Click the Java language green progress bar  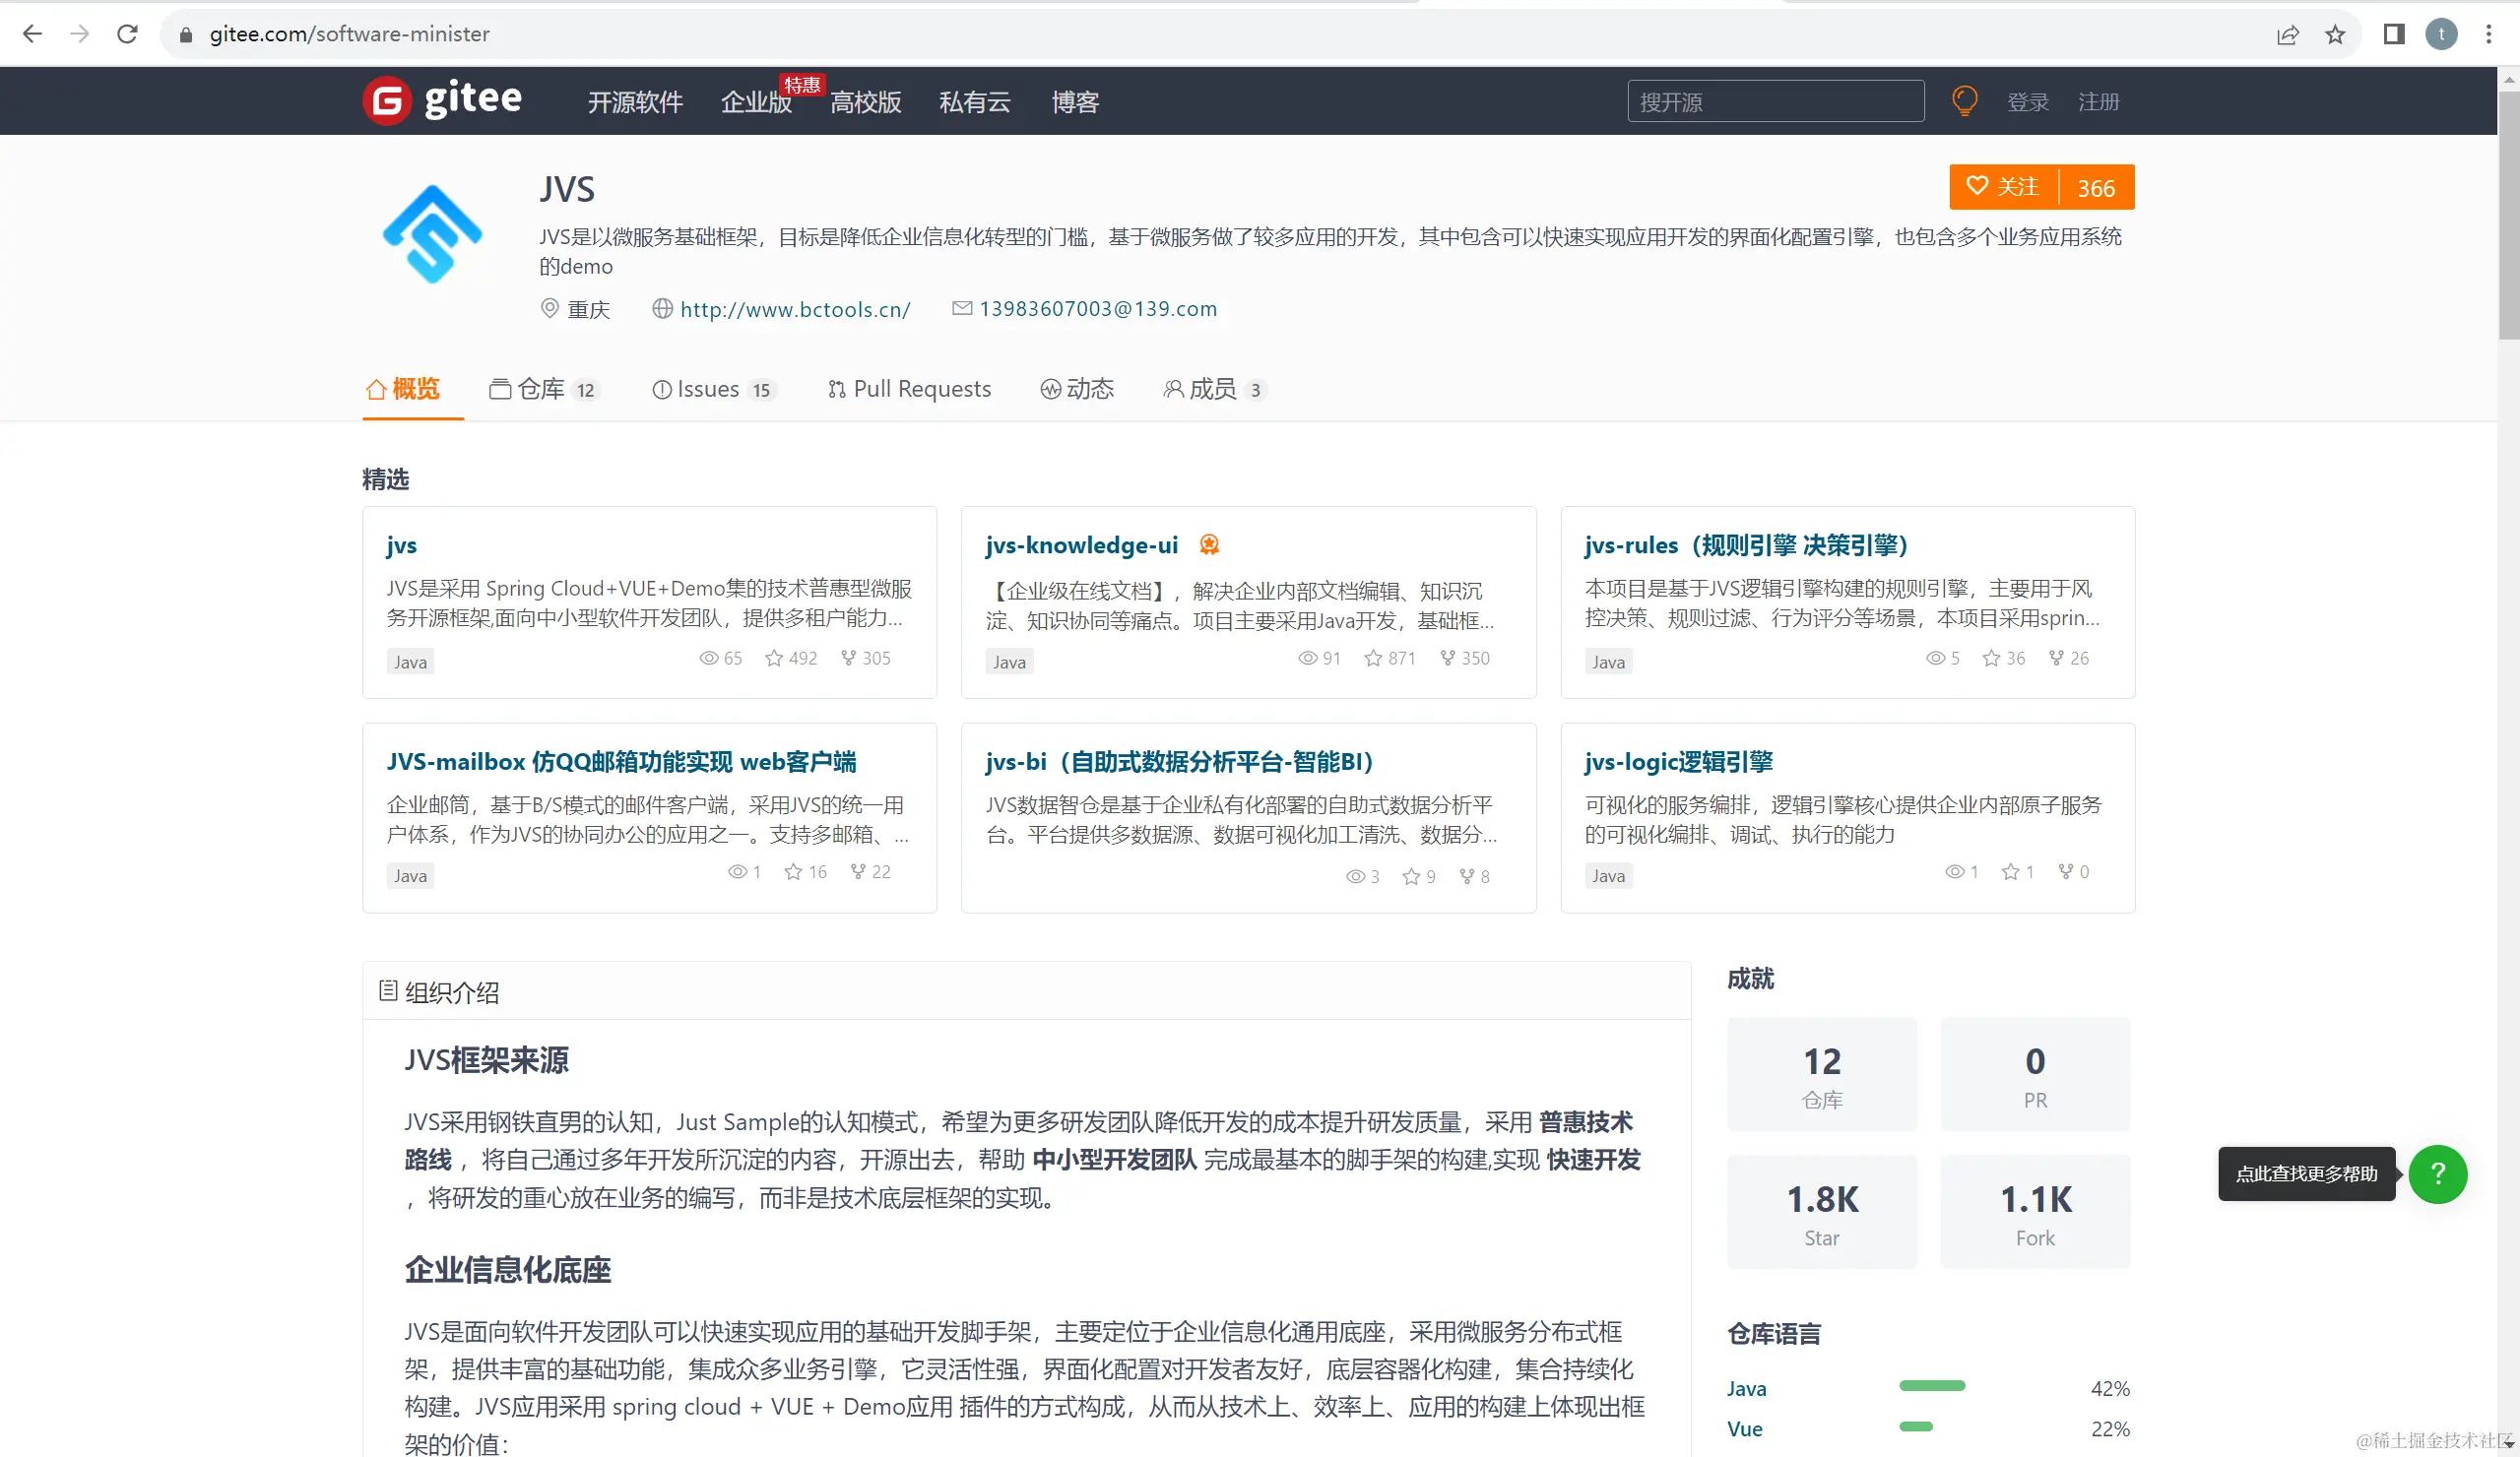click(1931, 1386)
